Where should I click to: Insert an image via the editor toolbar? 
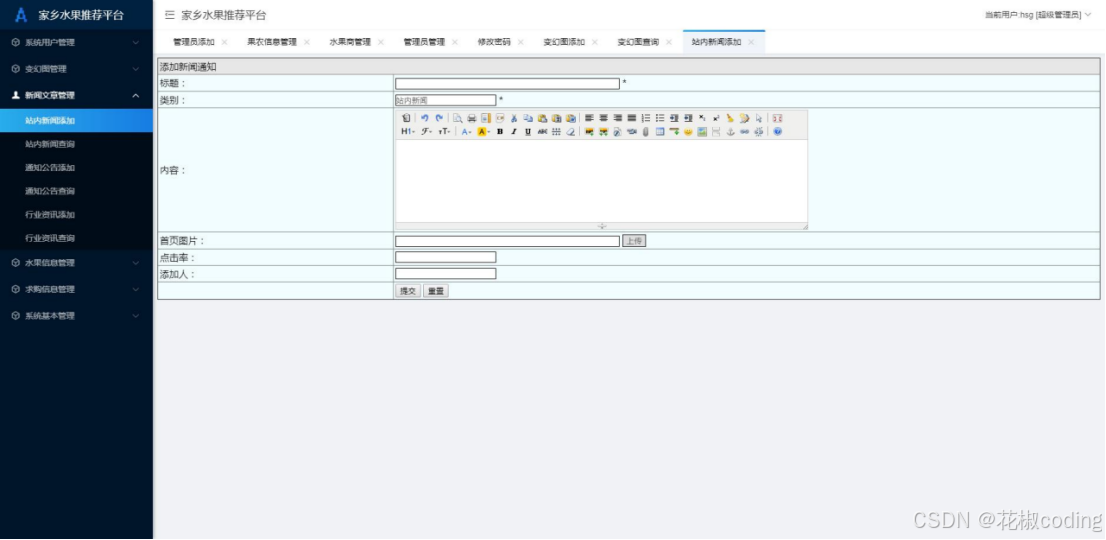pos(588,131)
